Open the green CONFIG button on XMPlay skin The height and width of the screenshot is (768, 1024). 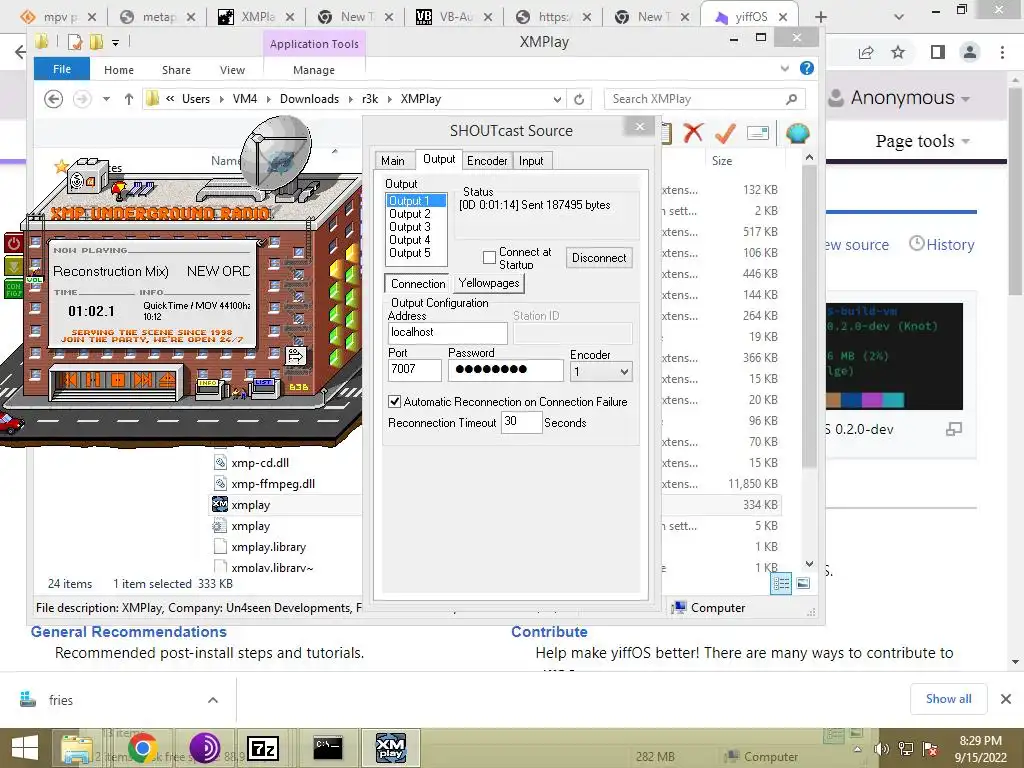point(14,289)
